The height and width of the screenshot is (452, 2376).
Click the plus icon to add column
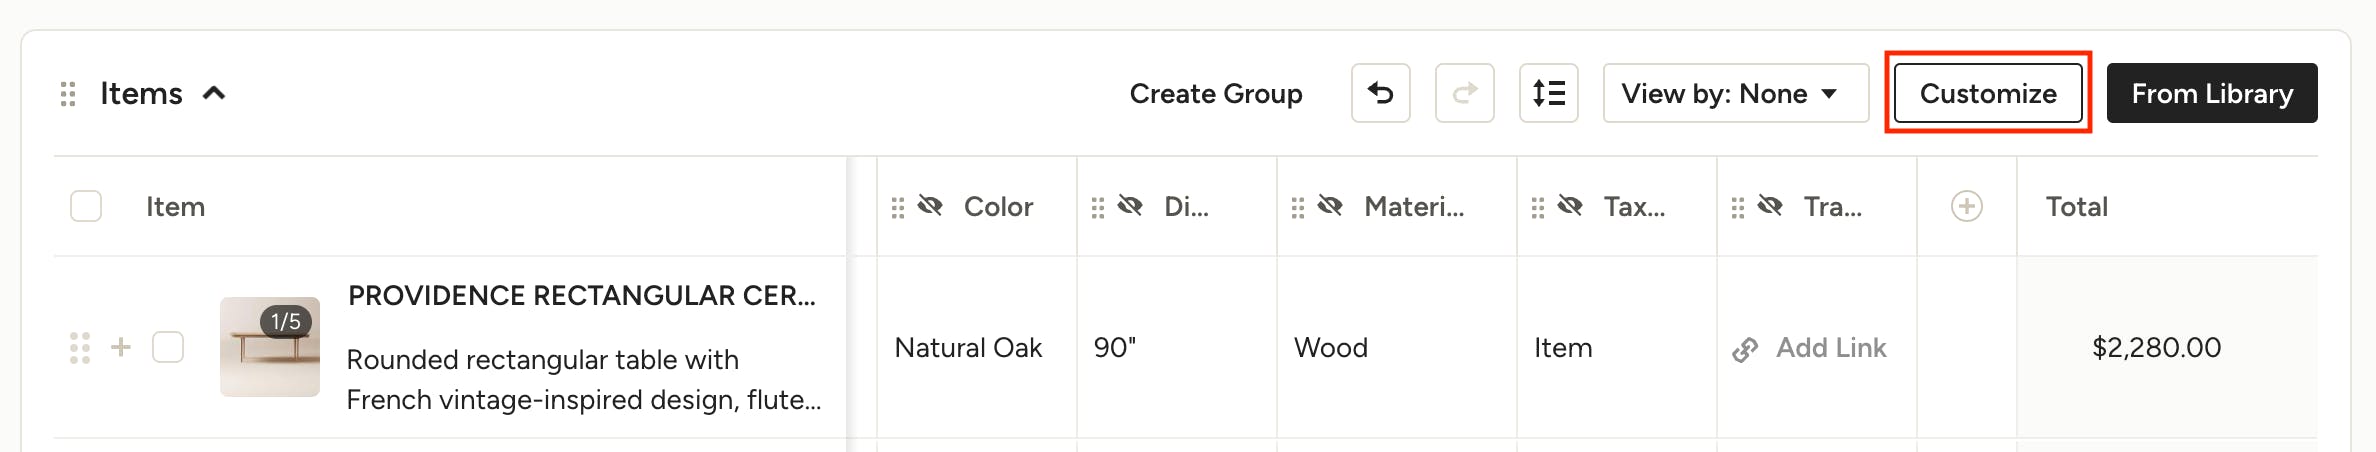(x=1966, y=206)
